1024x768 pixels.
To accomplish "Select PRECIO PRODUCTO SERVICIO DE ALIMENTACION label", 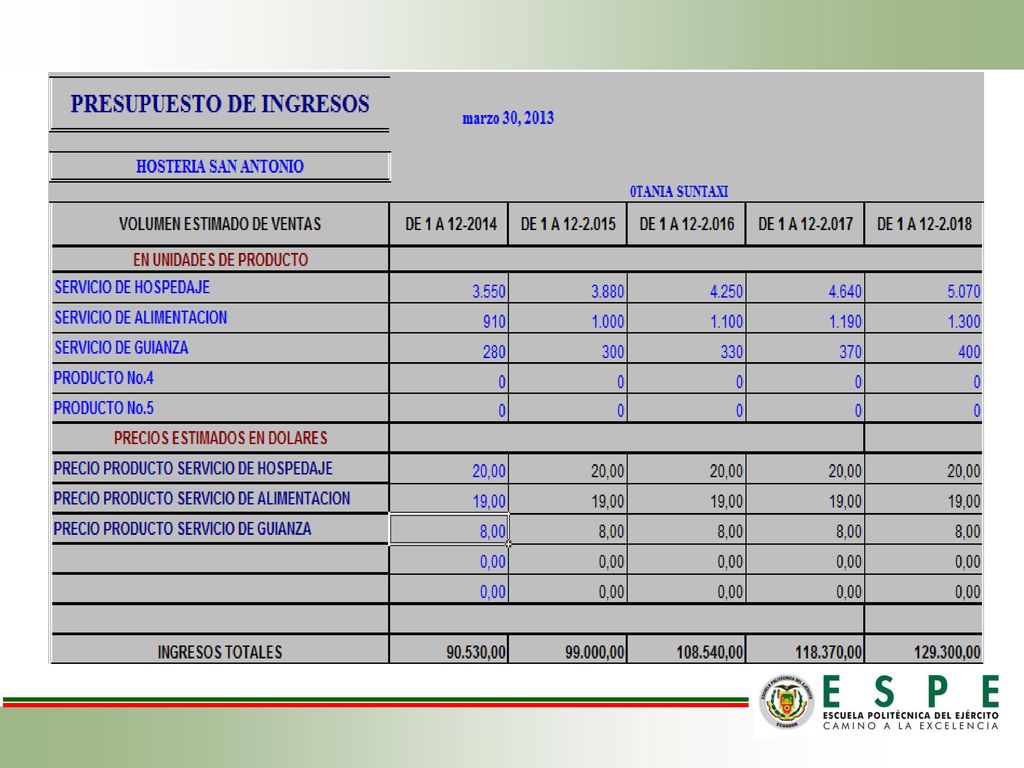I will tap(202, 498).
